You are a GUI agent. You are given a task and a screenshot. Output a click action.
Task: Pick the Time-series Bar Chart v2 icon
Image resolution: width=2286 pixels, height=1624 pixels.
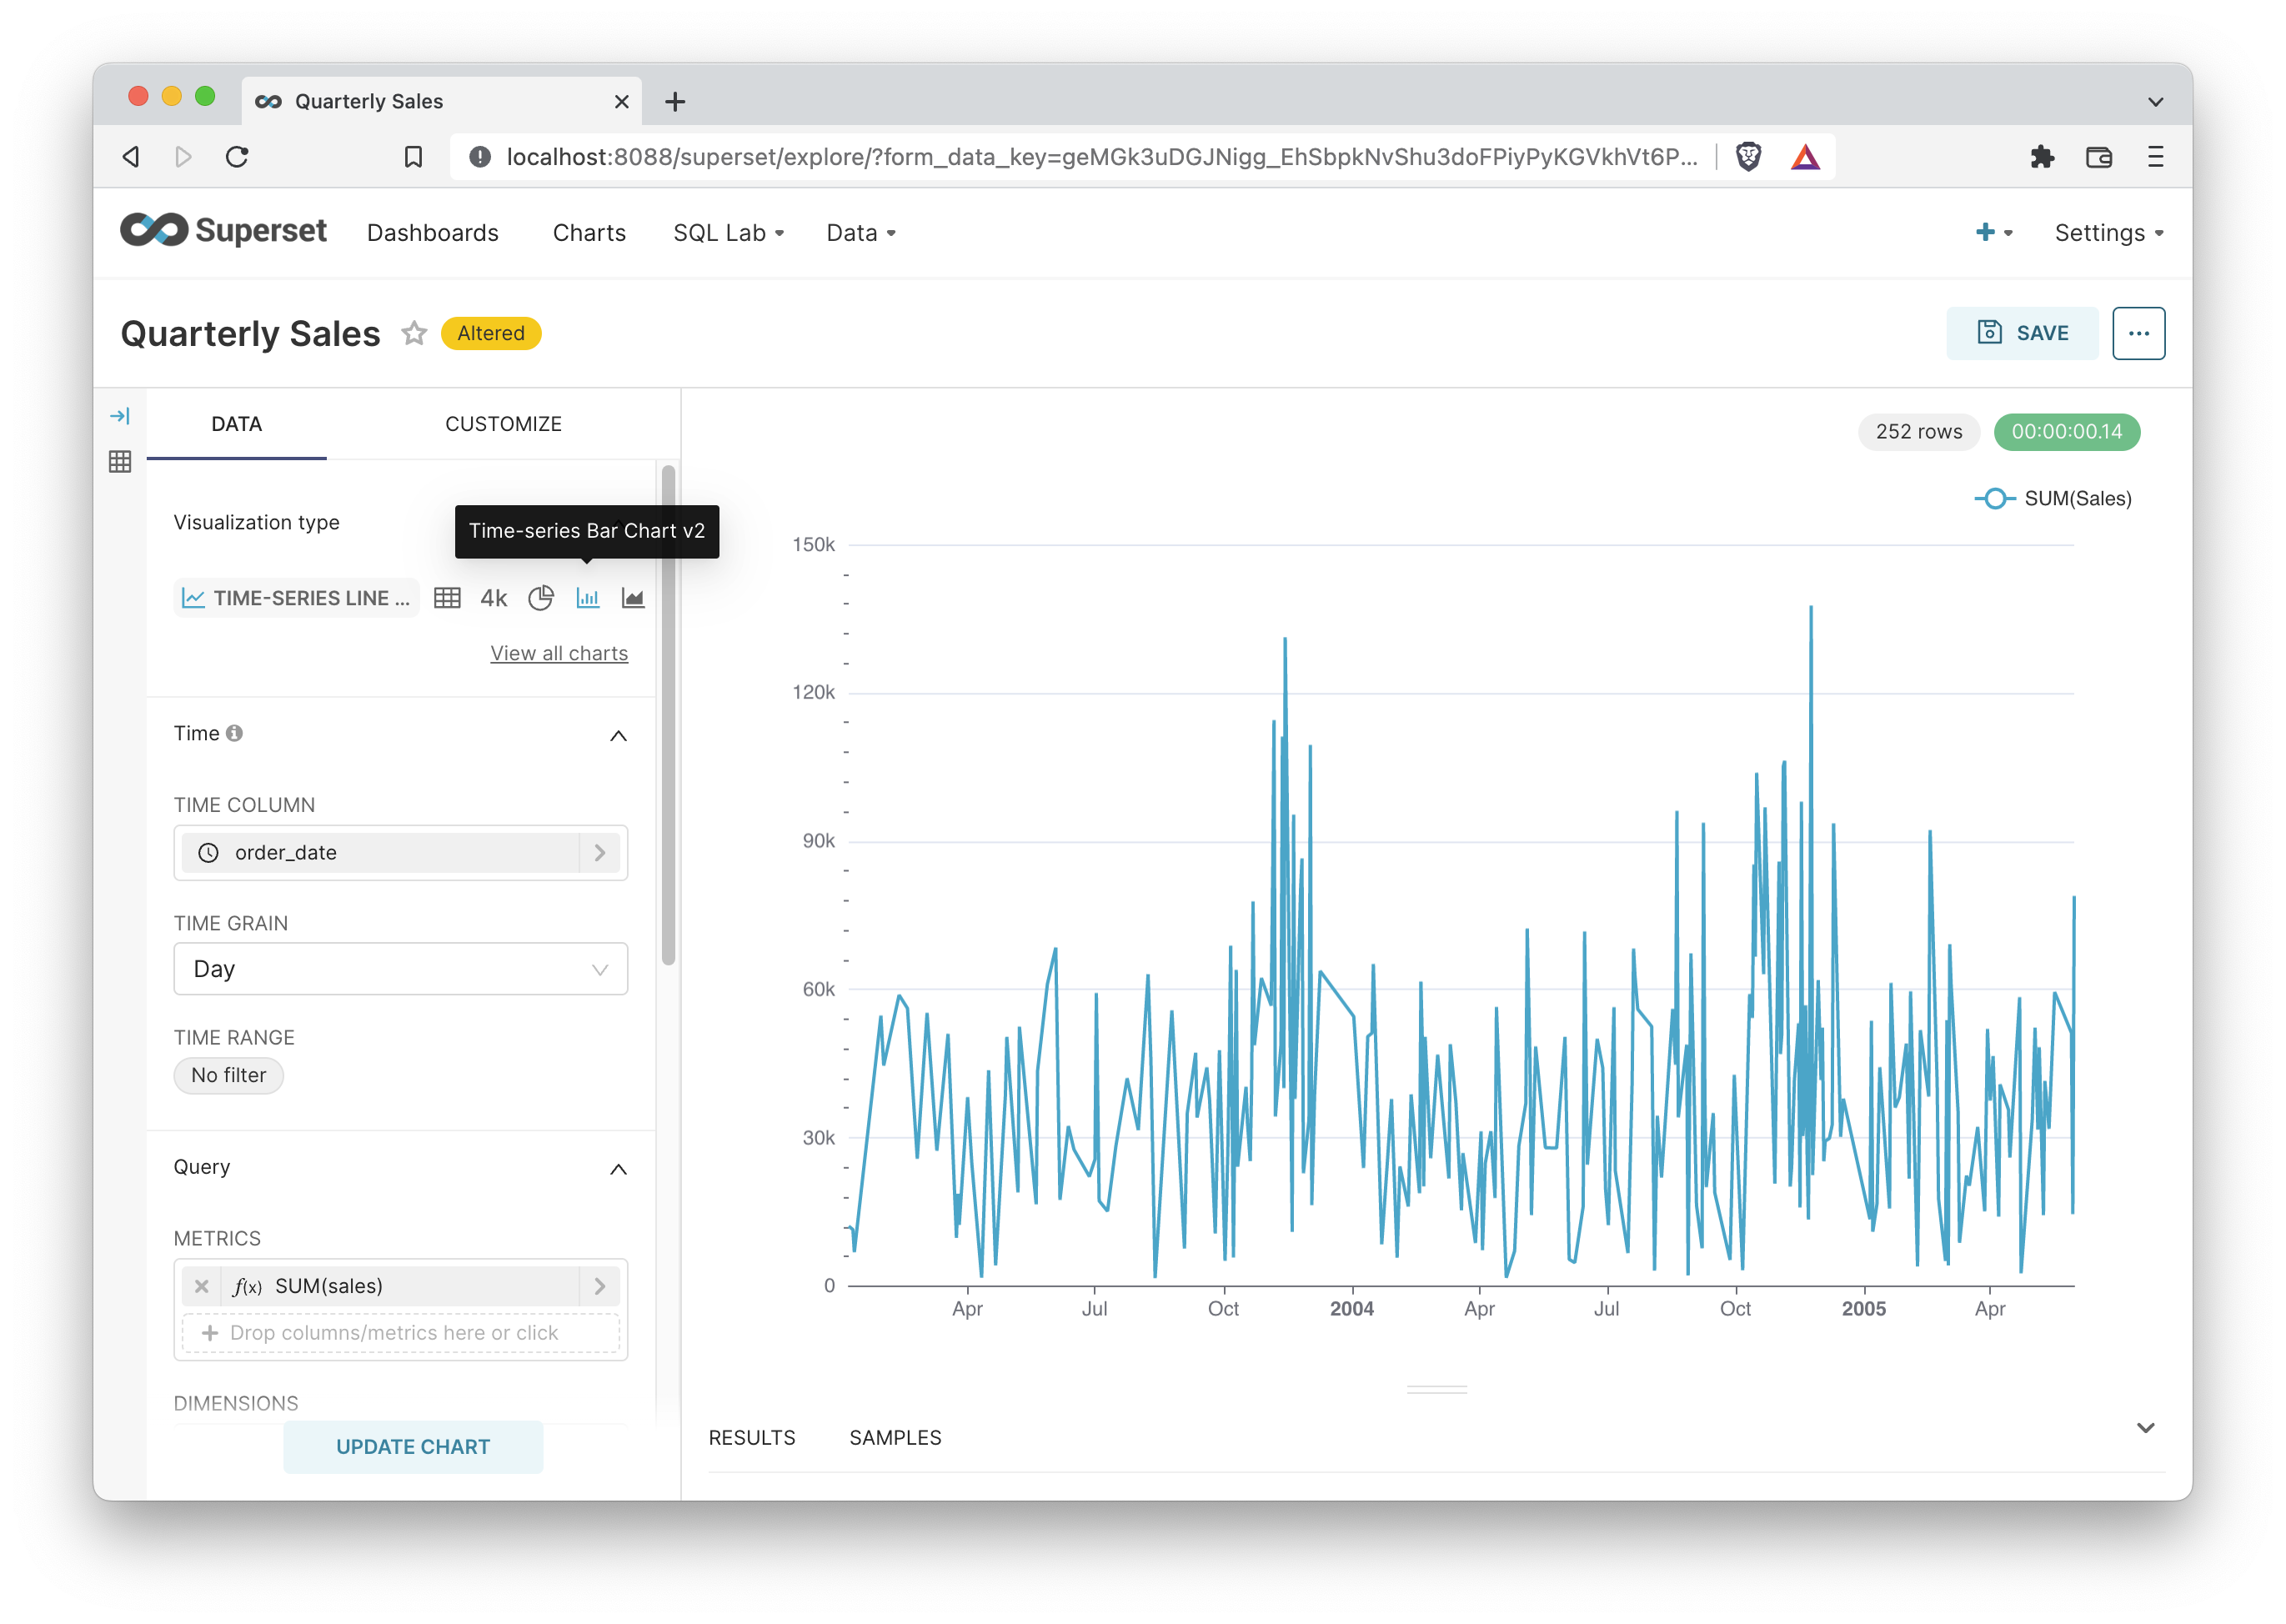587,598
